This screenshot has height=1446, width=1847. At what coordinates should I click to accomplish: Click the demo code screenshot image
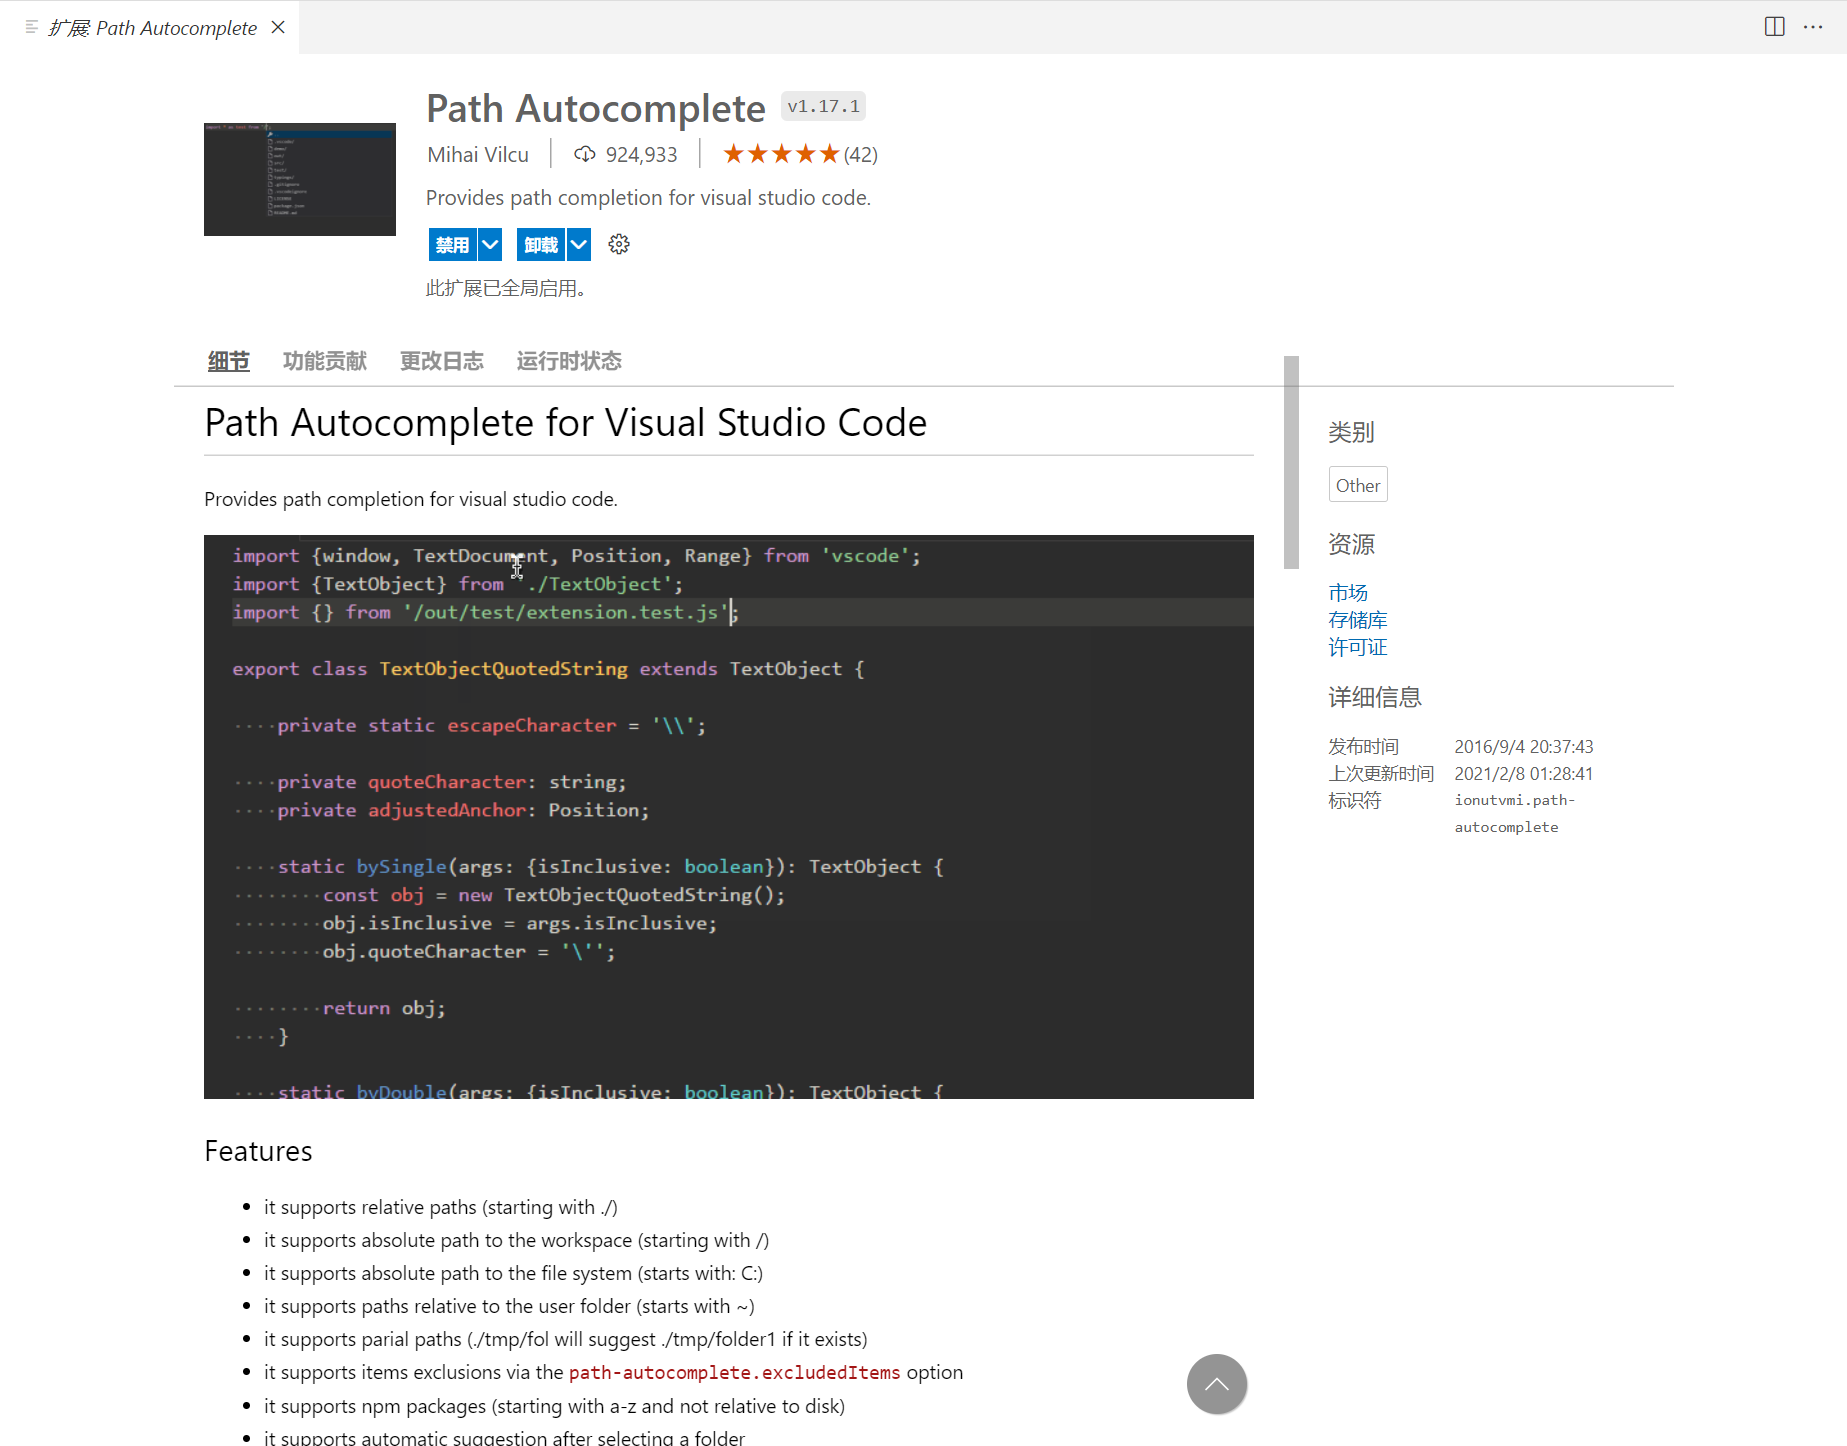point(729,817)
